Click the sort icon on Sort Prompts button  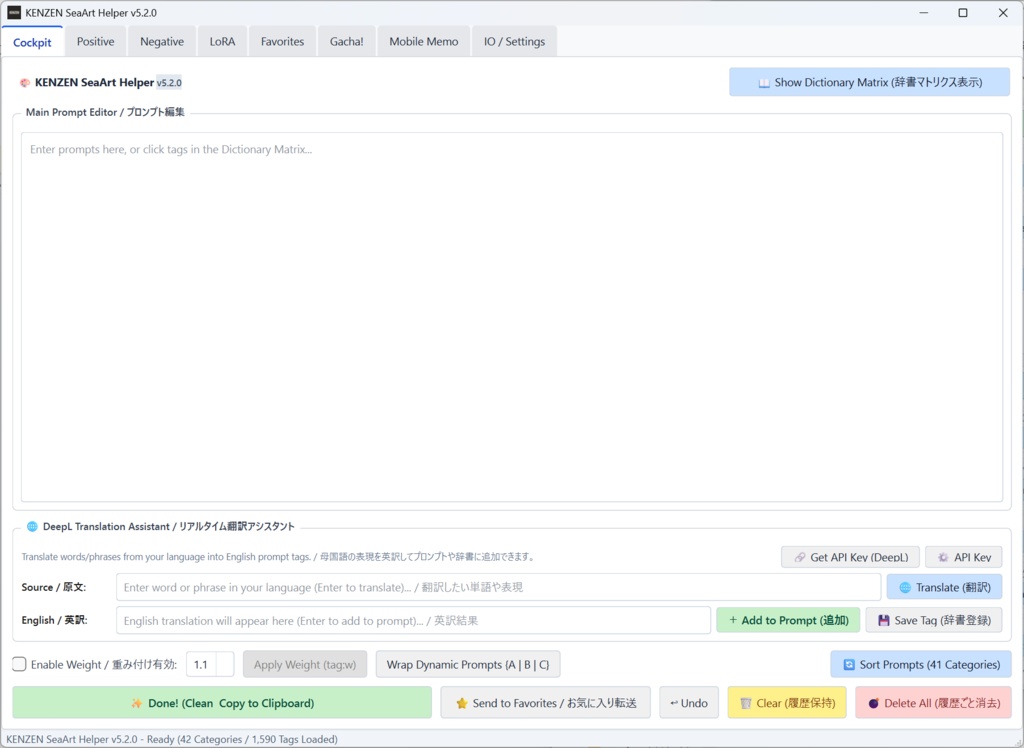849,664
